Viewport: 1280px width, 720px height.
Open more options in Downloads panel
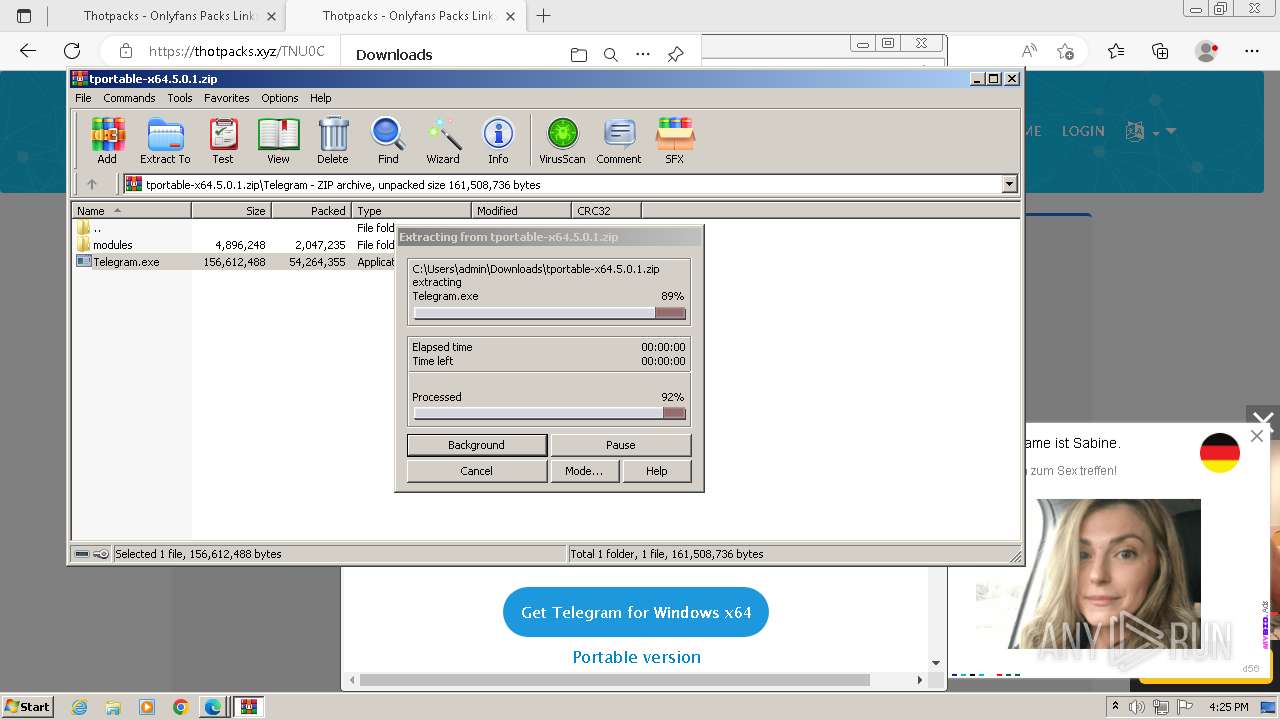[x=643, y=55]
